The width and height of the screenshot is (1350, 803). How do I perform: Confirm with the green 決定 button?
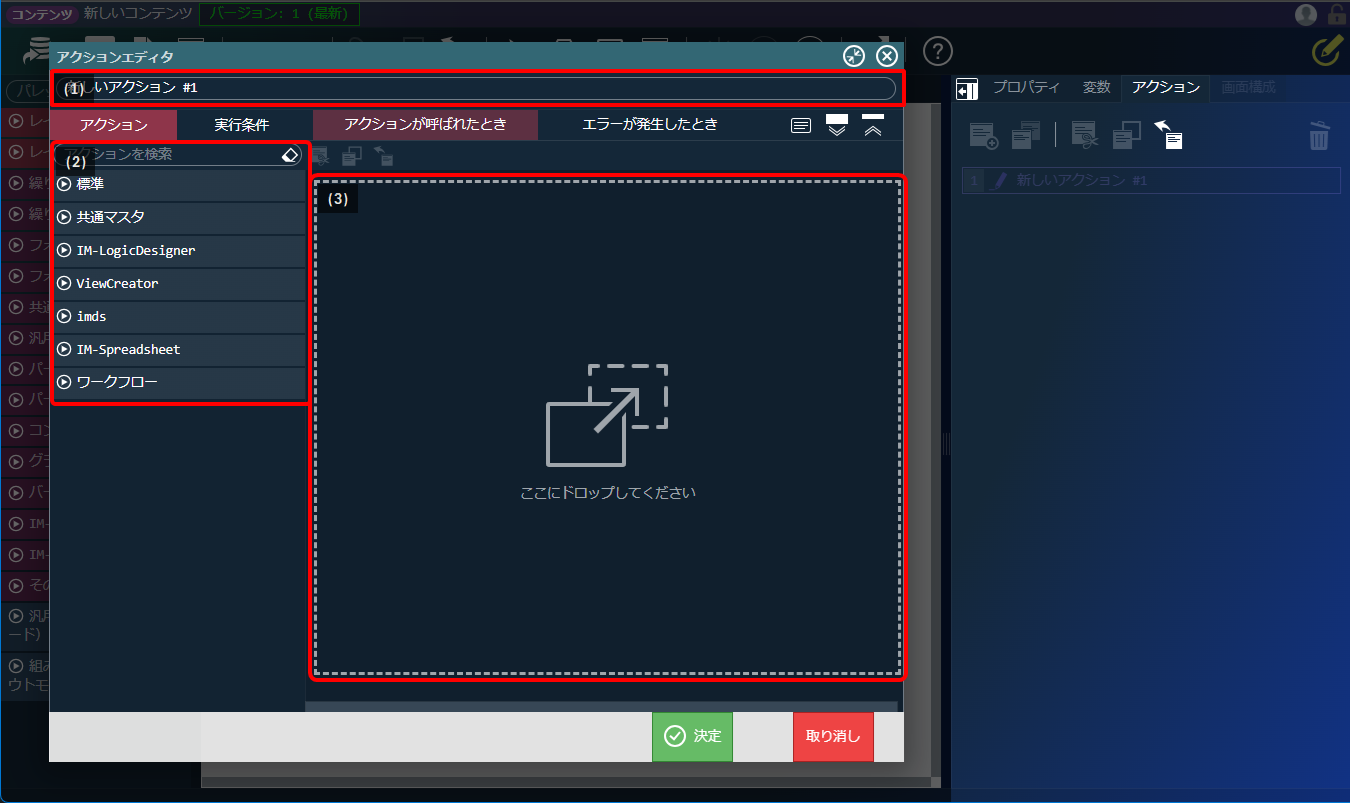[x=692, y=736]
